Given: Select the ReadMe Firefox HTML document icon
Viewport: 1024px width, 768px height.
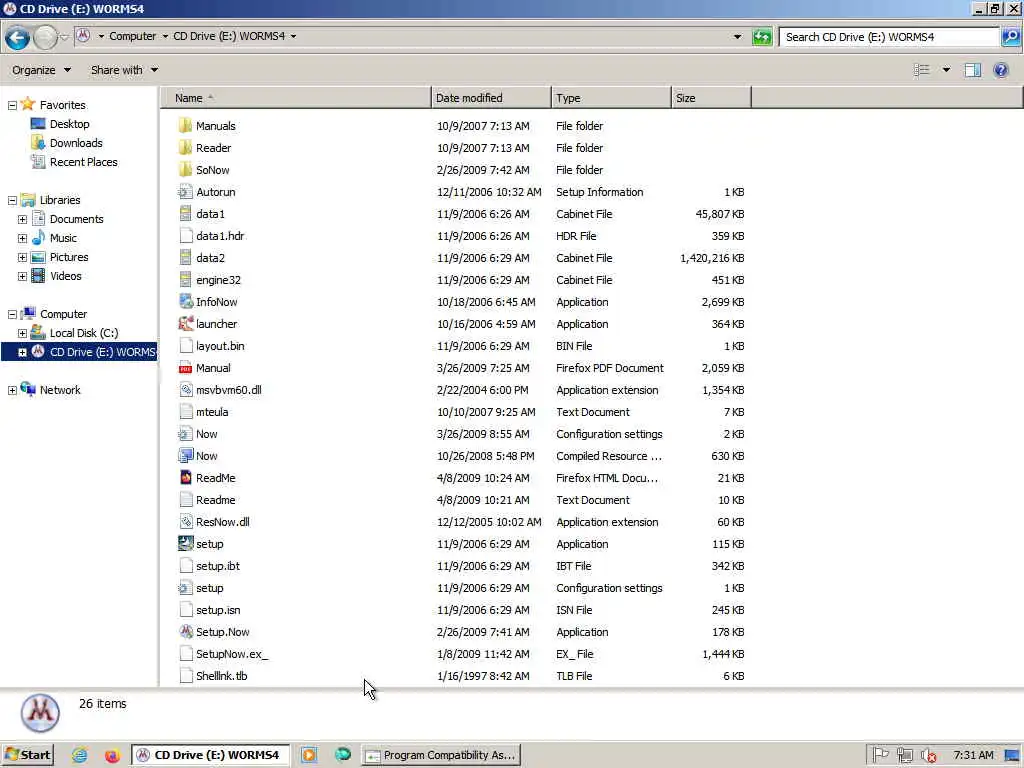Looking at the screenshot, I should coord(185,477).
